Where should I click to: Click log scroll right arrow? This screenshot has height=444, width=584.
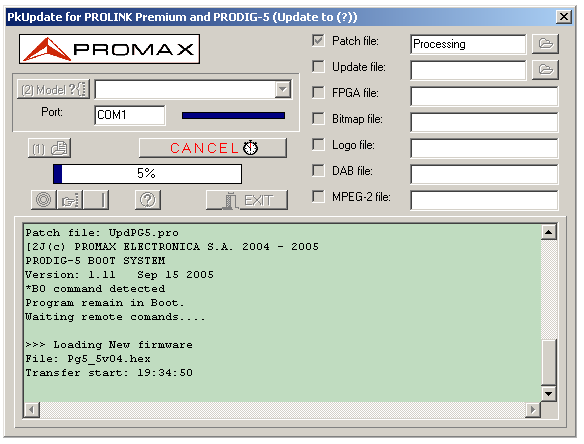tap(533, 410)
